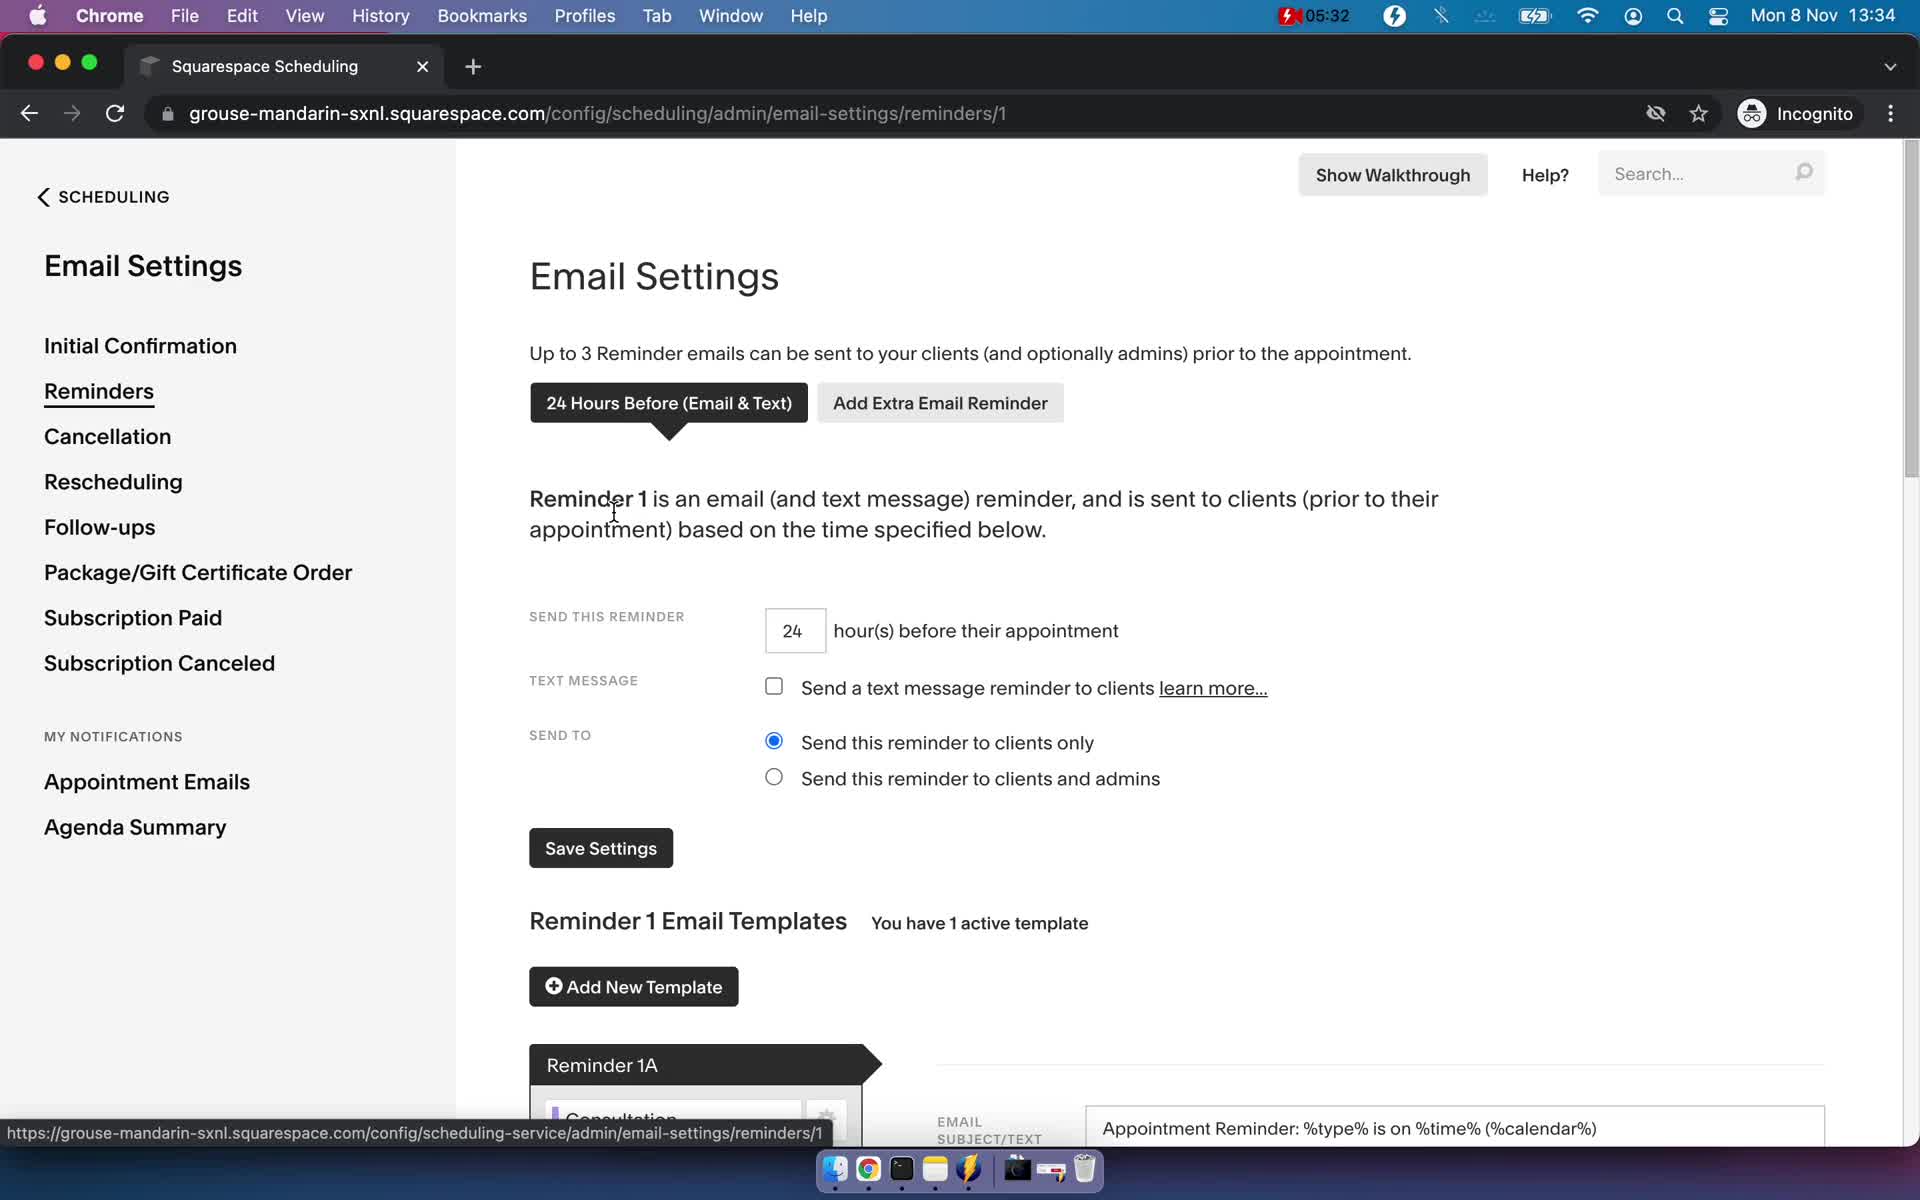1920x1200 pixels.
Task: Open the Initial Confirmation email settings
Action: 140,346
